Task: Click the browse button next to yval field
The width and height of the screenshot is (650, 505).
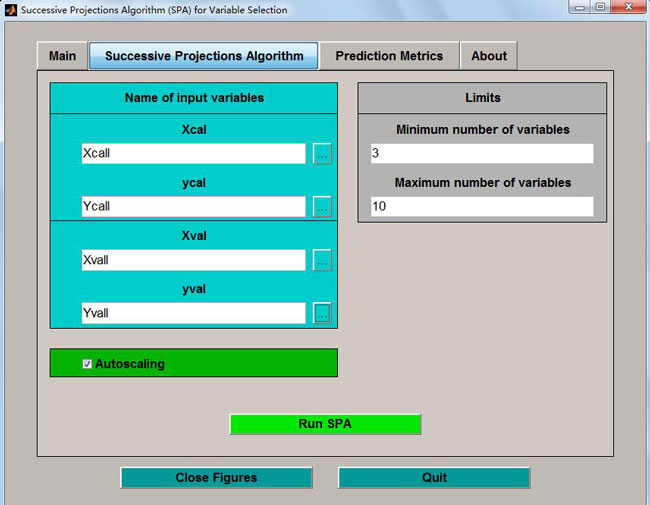Action: [322, 313]
